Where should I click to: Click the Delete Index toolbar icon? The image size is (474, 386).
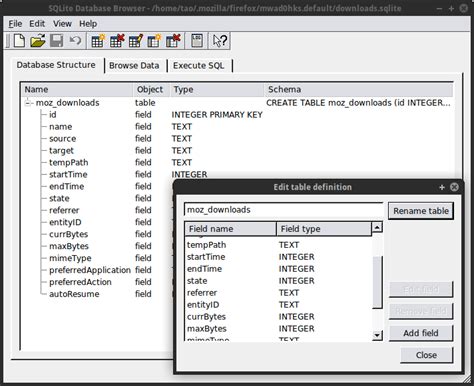click(173, 41)
